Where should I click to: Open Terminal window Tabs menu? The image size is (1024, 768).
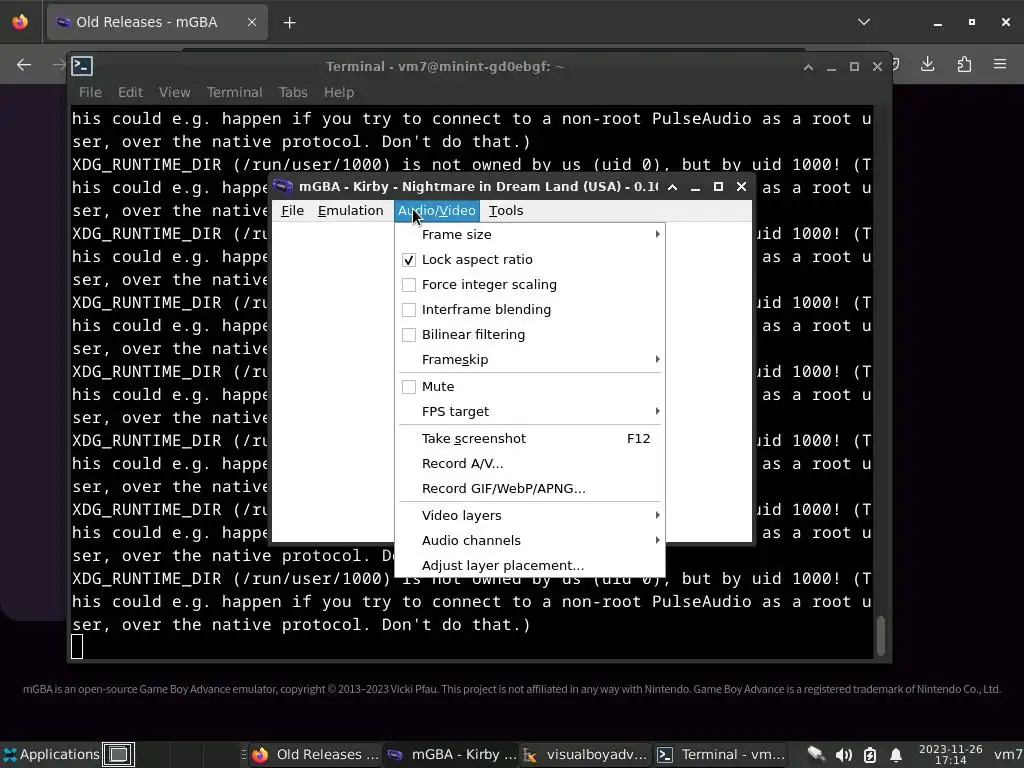pos(293,92)
